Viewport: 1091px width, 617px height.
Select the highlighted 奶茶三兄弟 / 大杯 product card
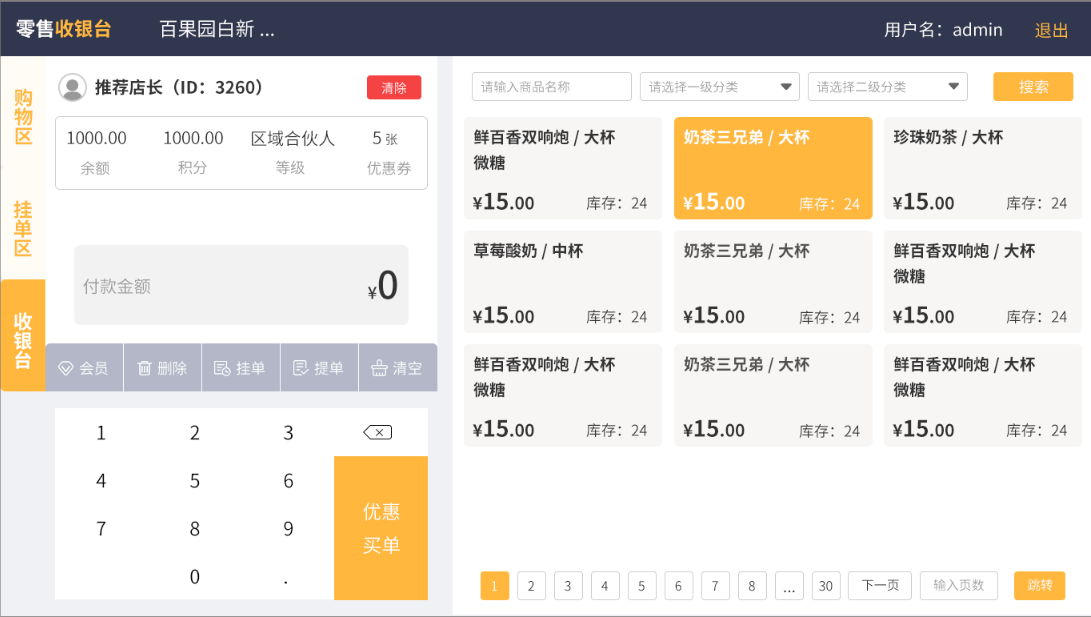[772, 168]
